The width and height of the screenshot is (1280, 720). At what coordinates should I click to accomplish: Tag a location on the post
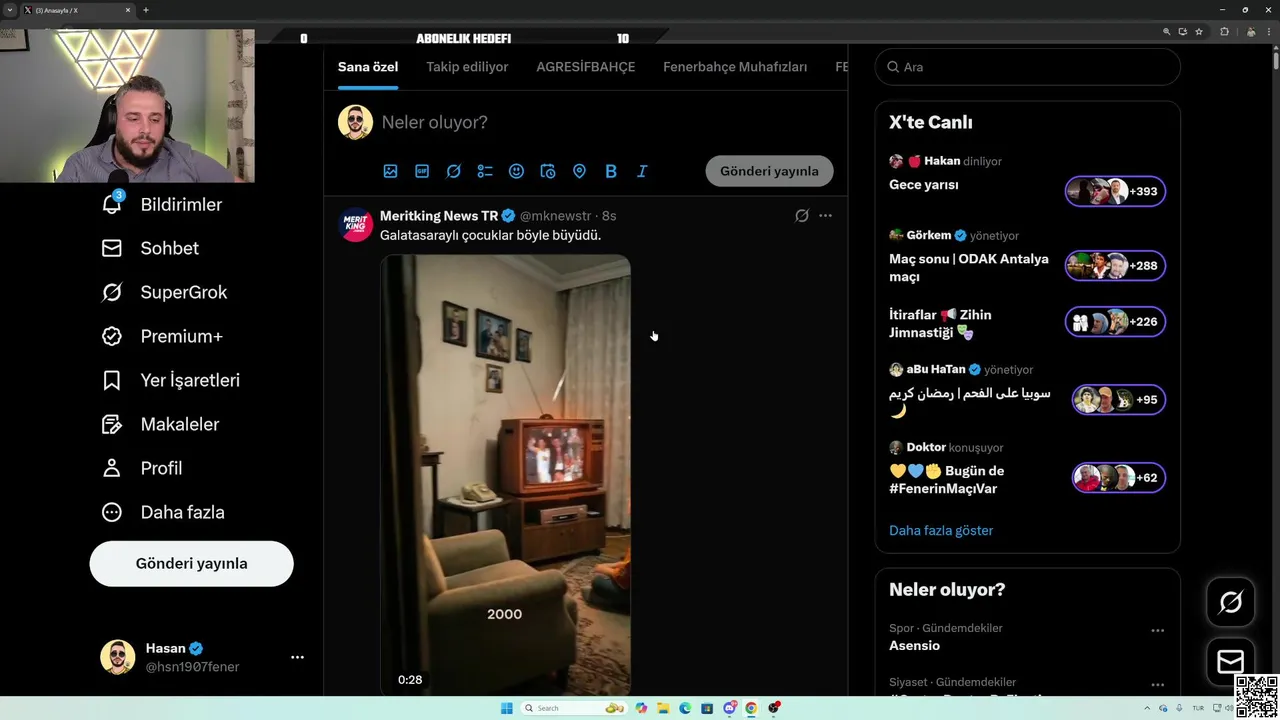pos(579,171)
